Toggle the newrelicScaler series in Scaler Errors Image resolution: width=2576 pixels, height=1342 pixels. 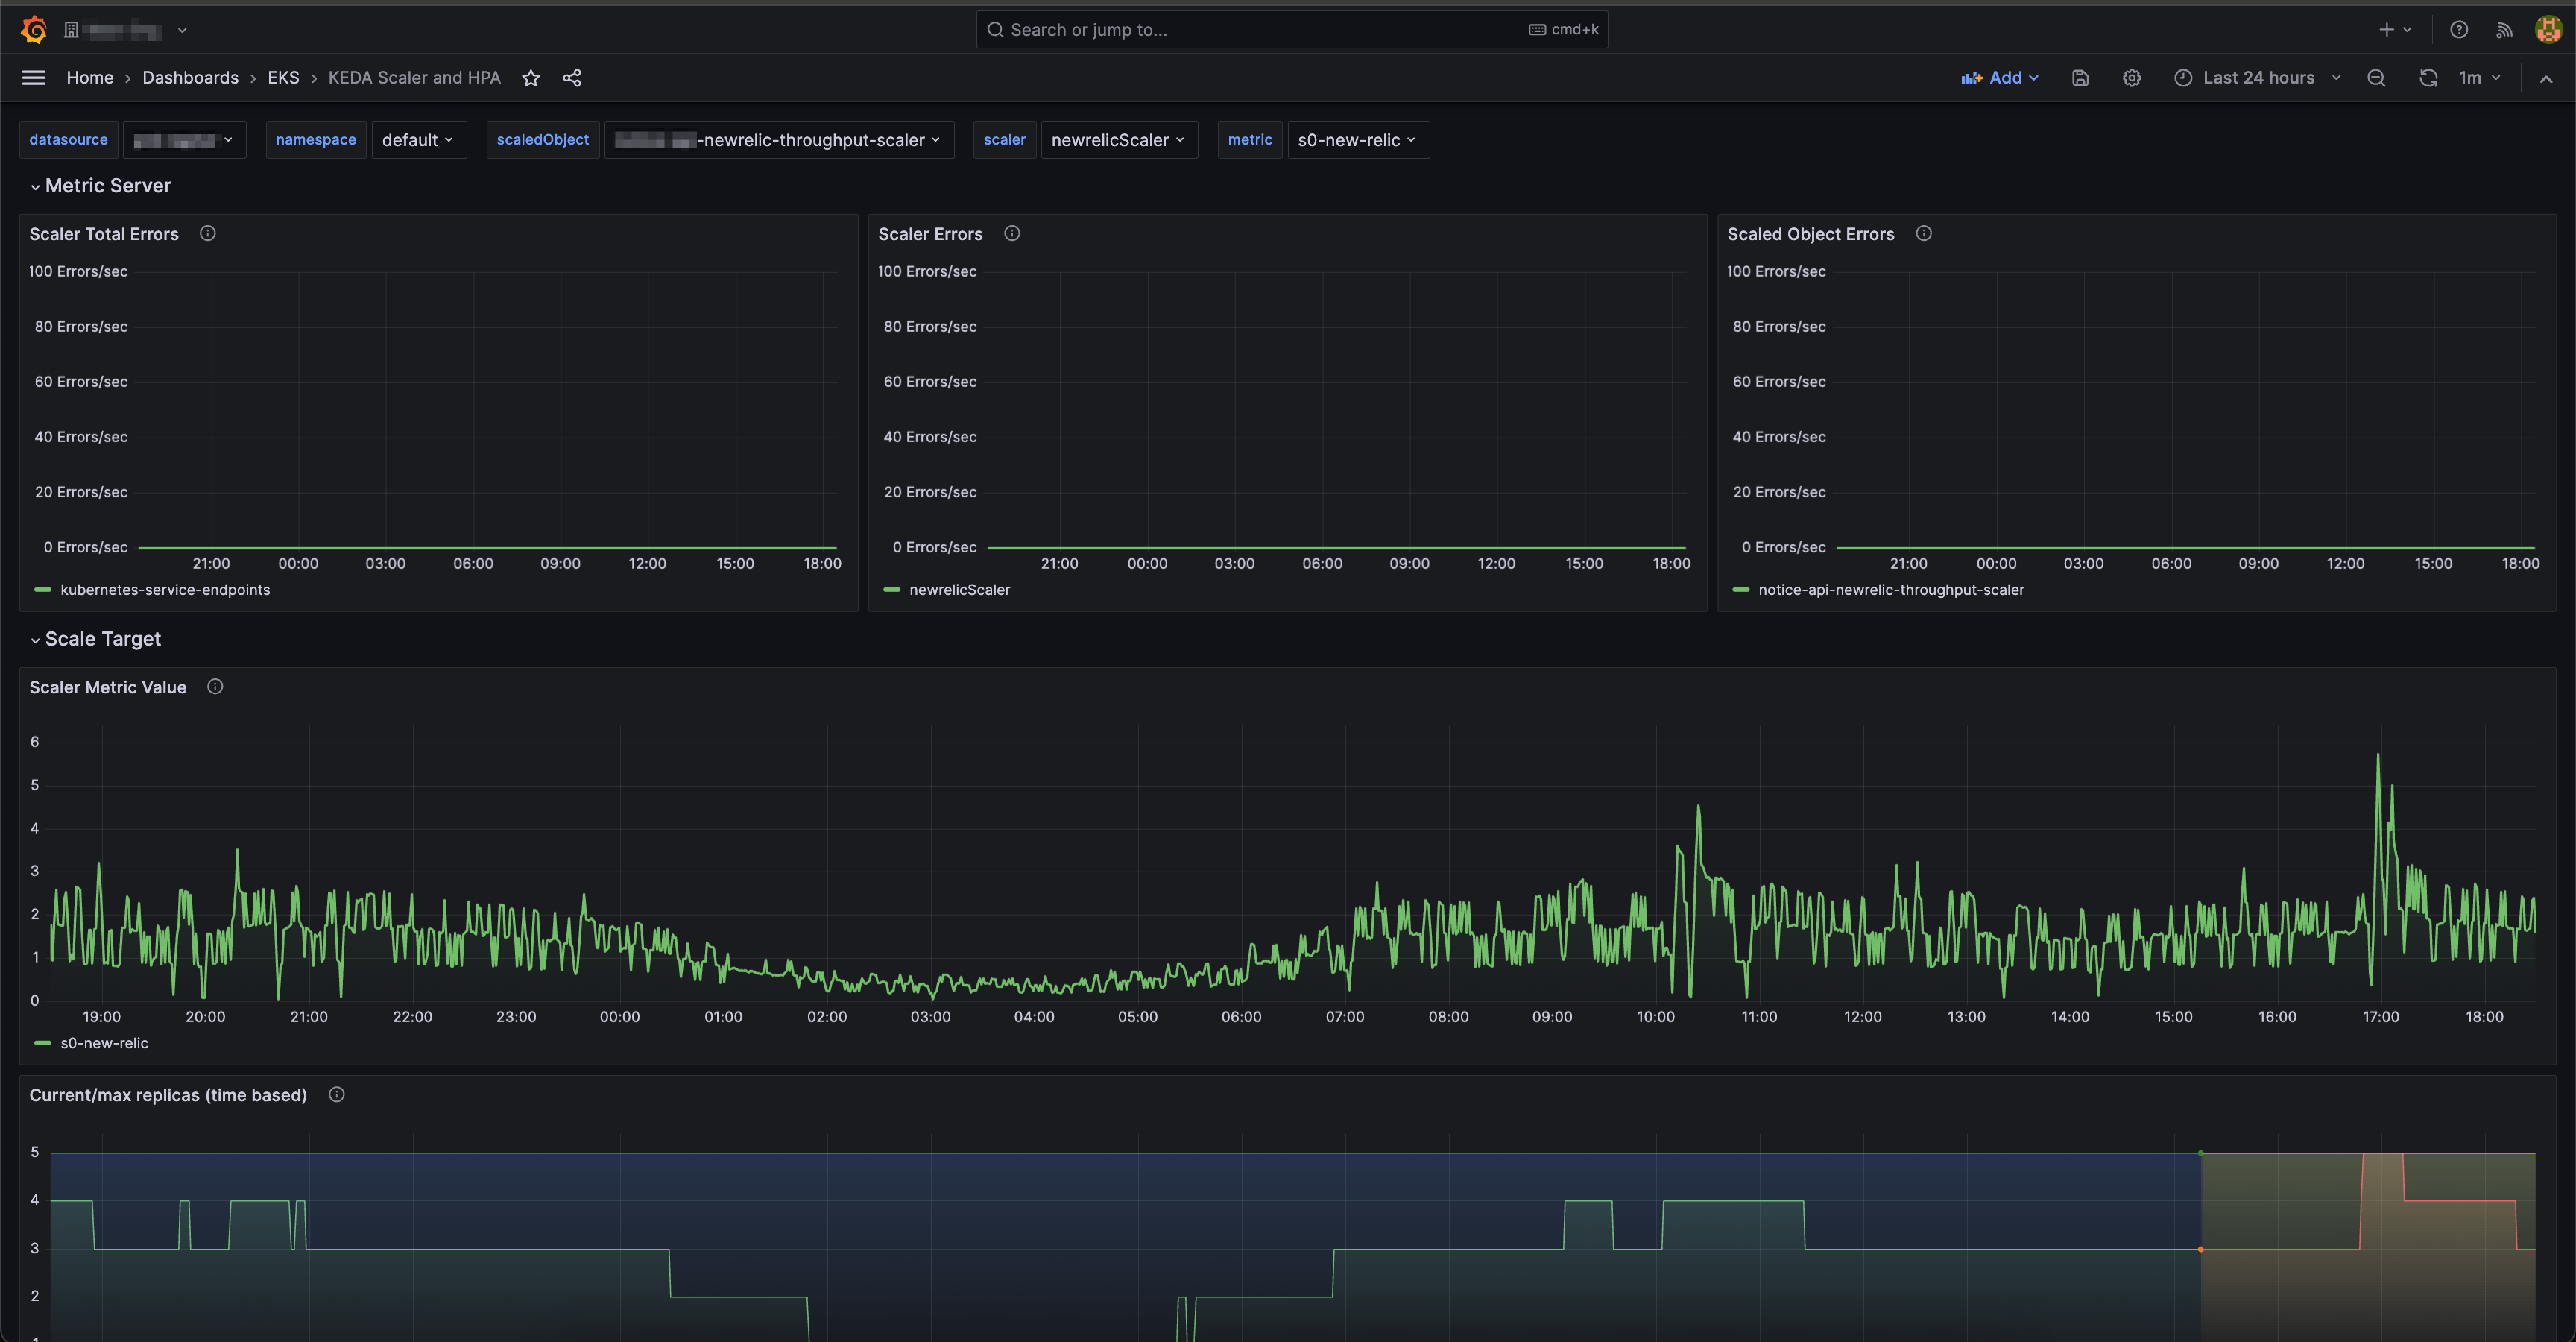click(959, 590)
